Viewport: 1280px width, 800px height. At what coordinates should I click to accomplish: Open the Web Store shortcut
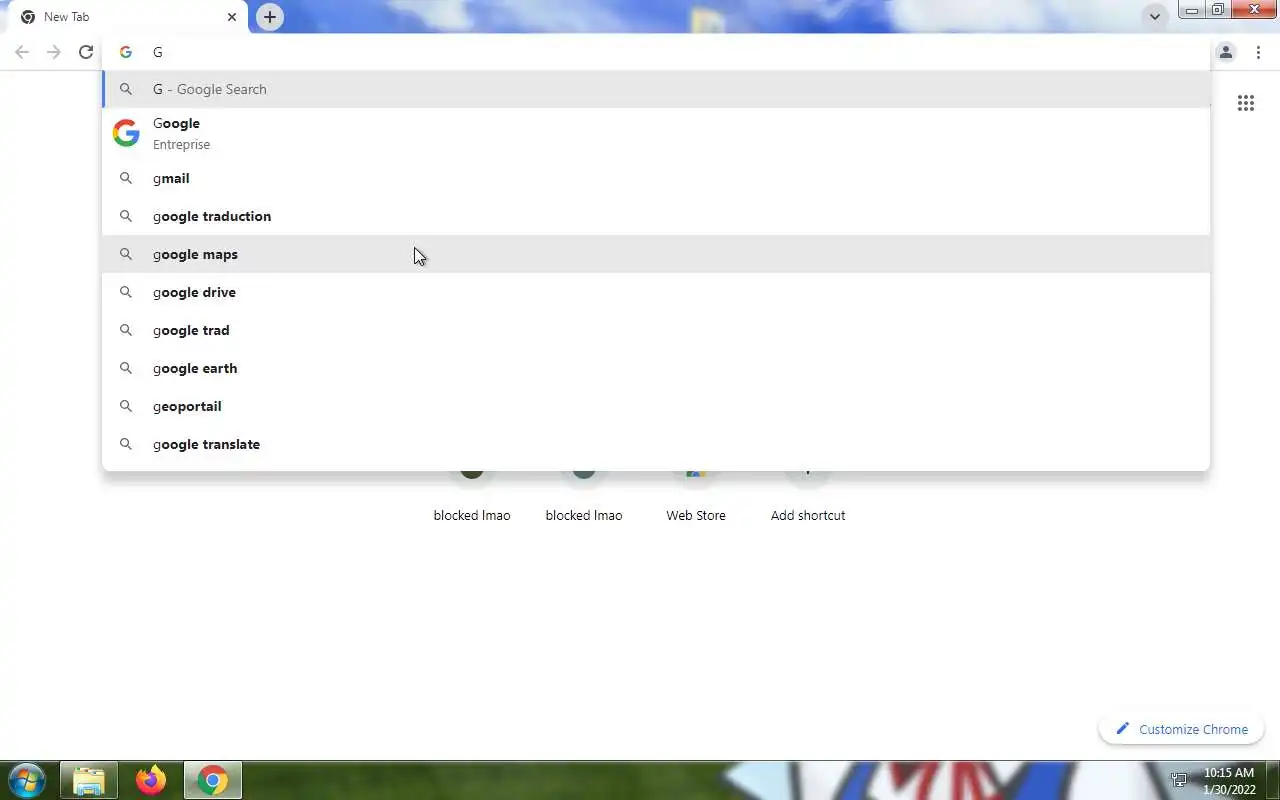pyautogui.click(x=696, y=497)
